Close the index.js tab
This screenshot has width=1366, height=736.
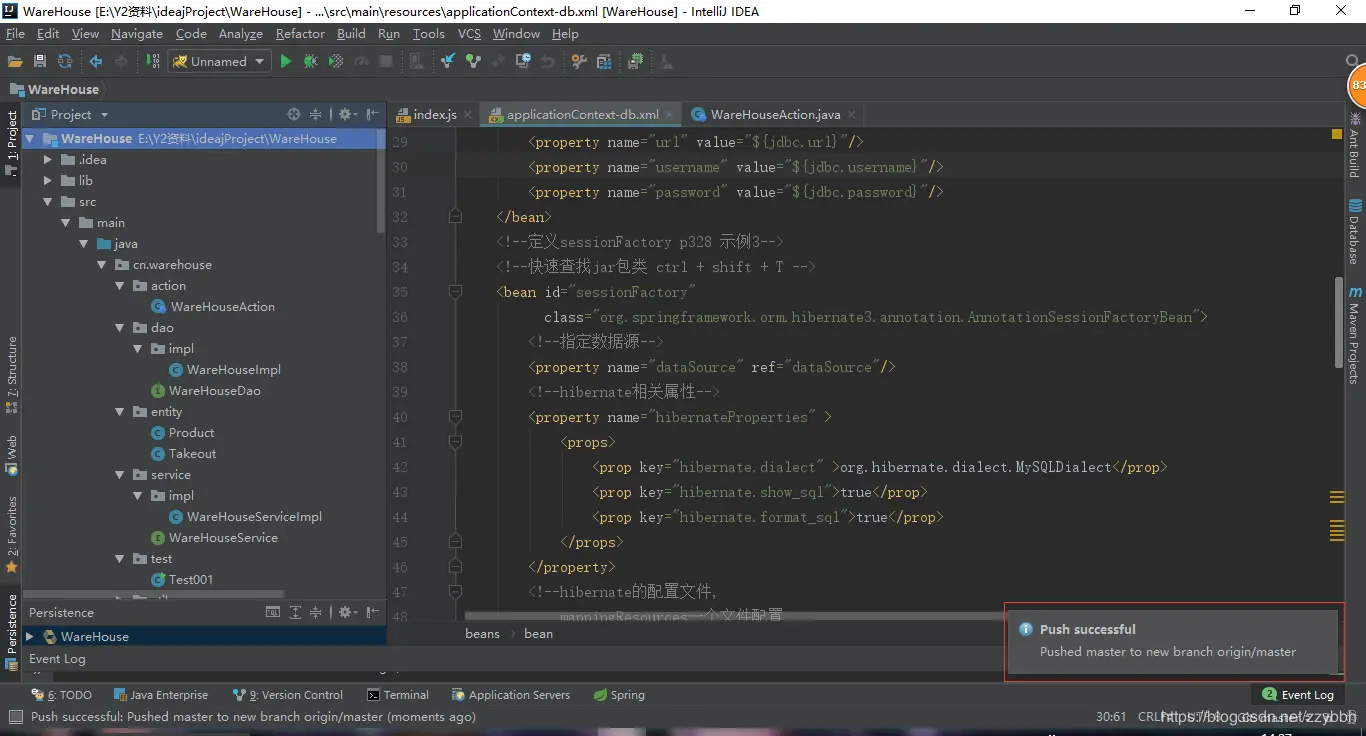pyautogui.click(x=467, y=114)
